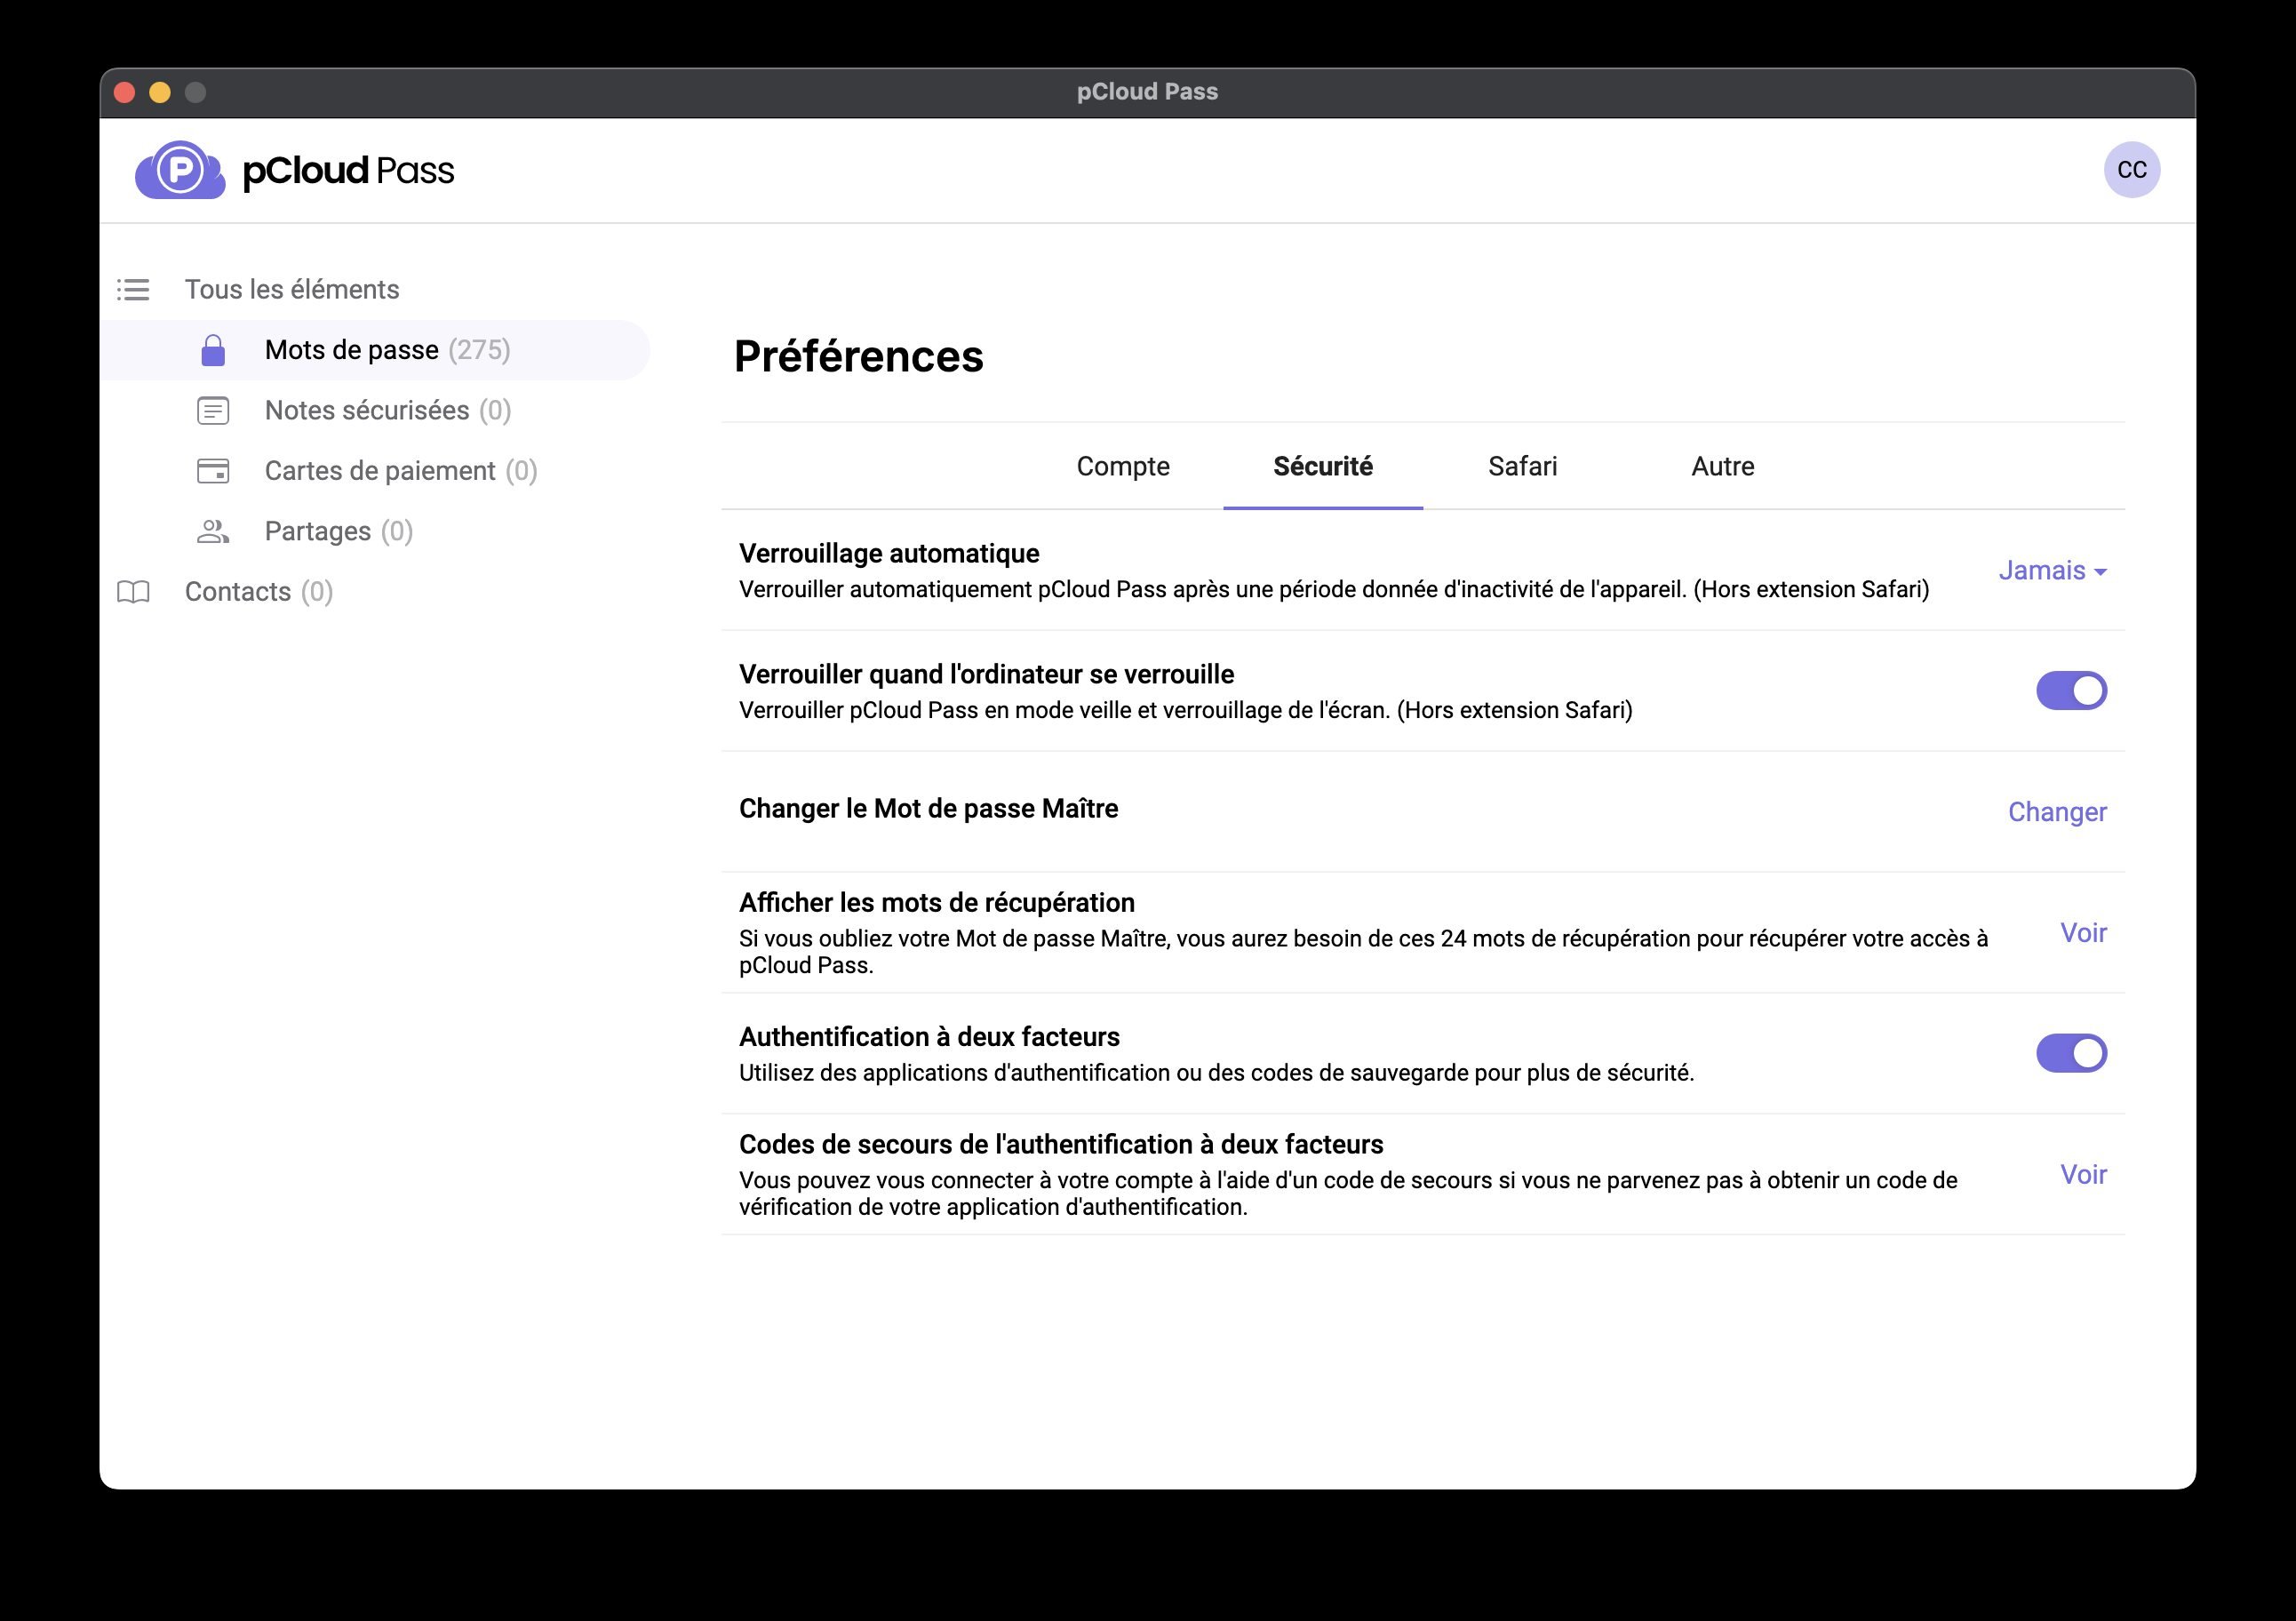The image size is (2296, 1621).
Task: Close window with the red button
Action: click(x=125, y=93)
